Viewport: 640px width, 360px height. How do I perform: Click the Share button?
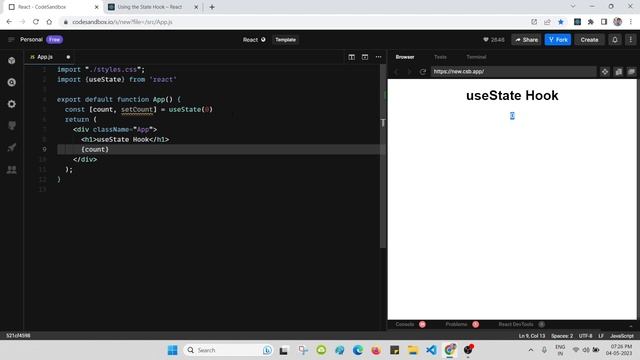pos(527,40)
